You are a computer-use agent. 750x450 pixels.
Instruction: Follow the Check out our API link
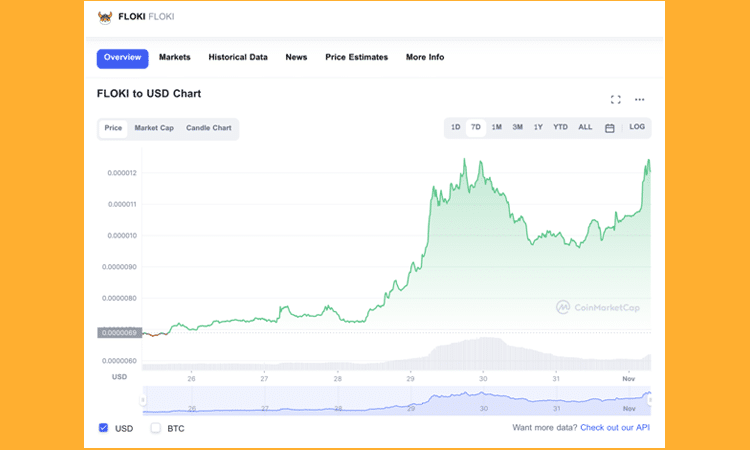[x=615, y=428]
